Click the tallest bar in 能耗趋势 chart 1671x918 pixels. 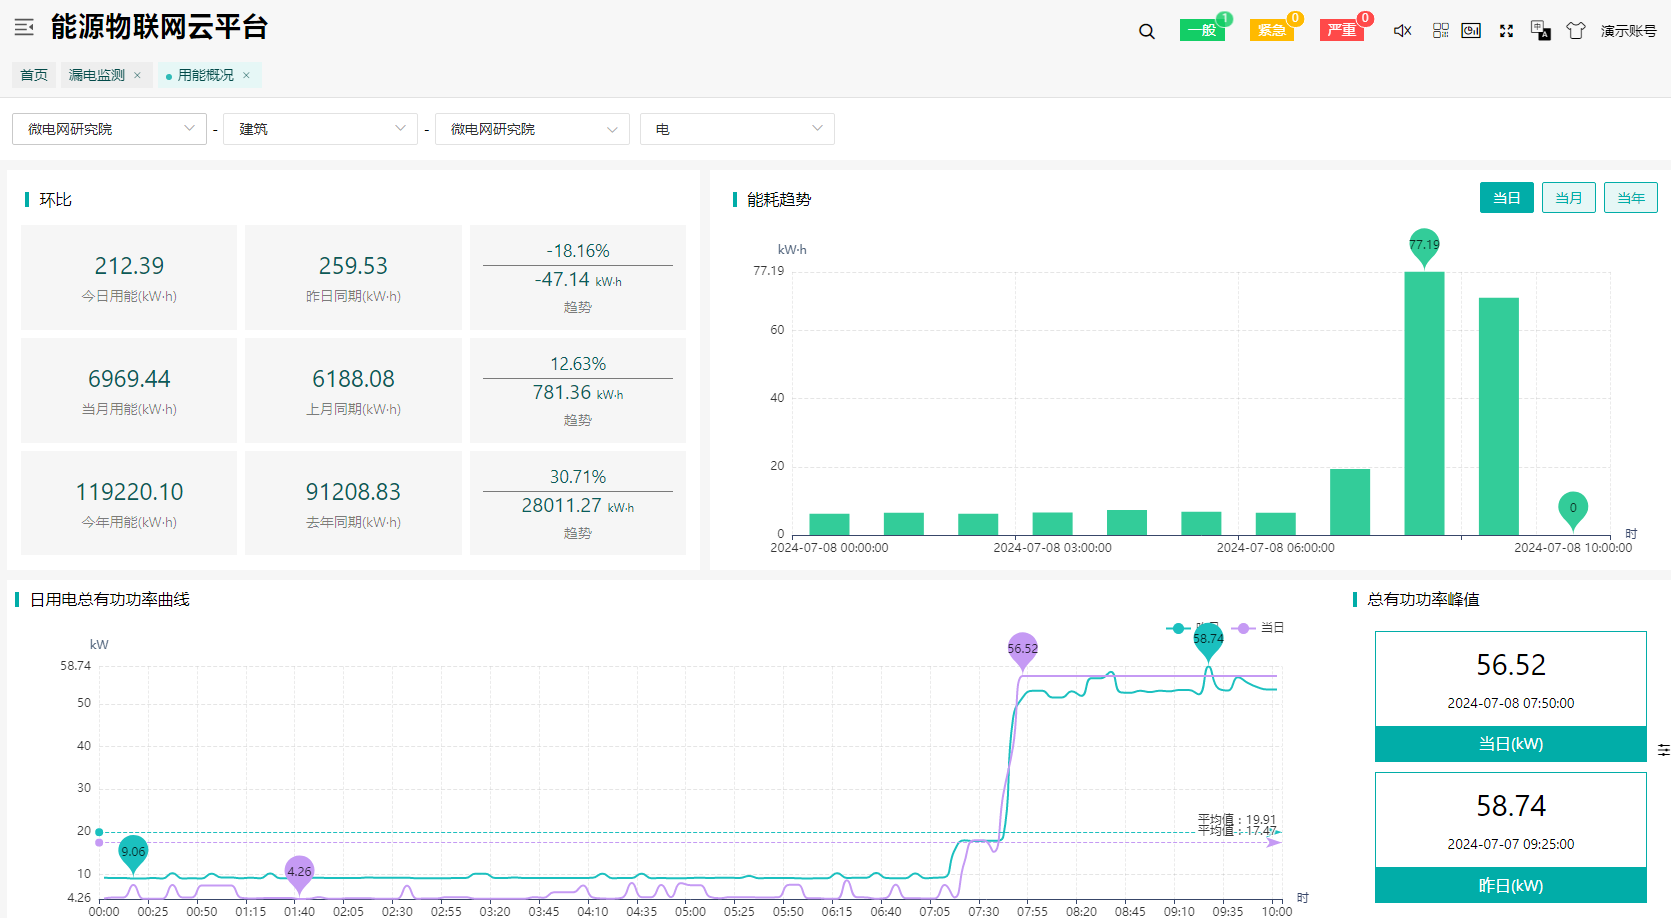click(1424, 403)
